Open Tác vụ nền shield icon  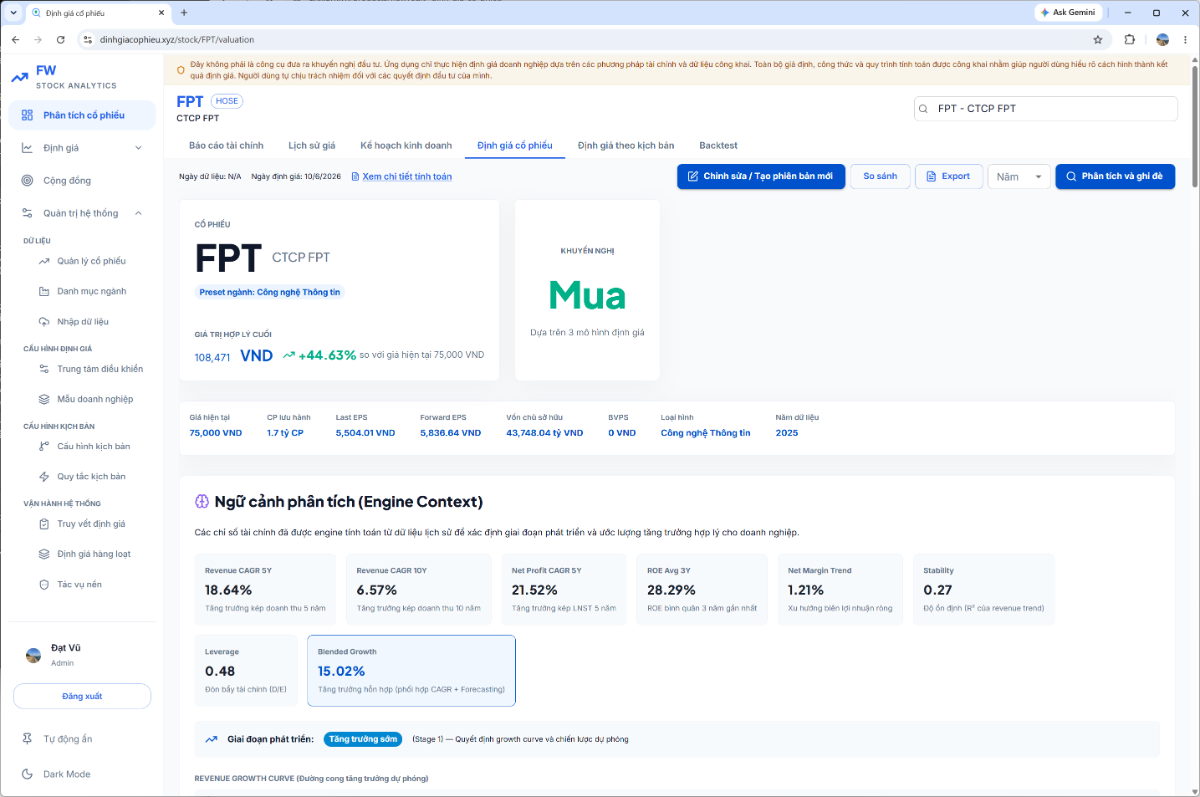coord(44,584)
